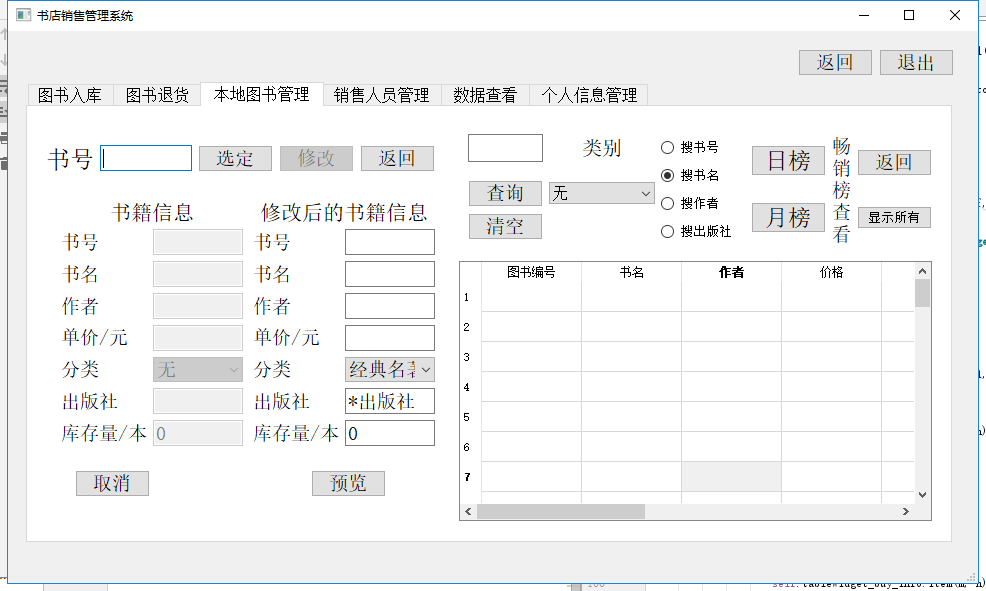
Task: Click the highlighted 作者 cell in row 7
Action: click(x=731, y=477)
